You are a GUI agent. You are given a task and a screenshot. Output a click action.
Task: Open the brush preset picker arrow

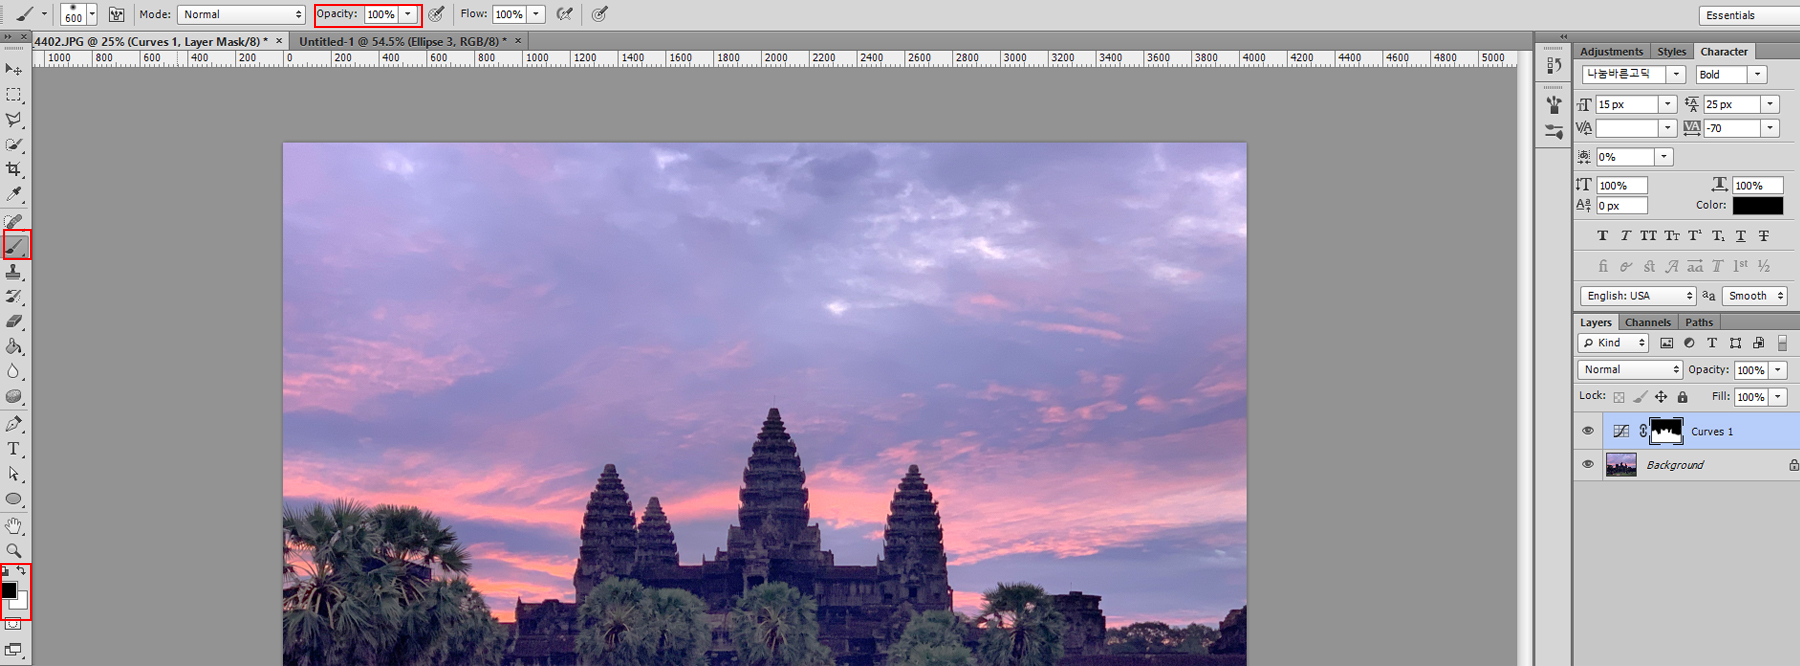(x=92, y=14)
